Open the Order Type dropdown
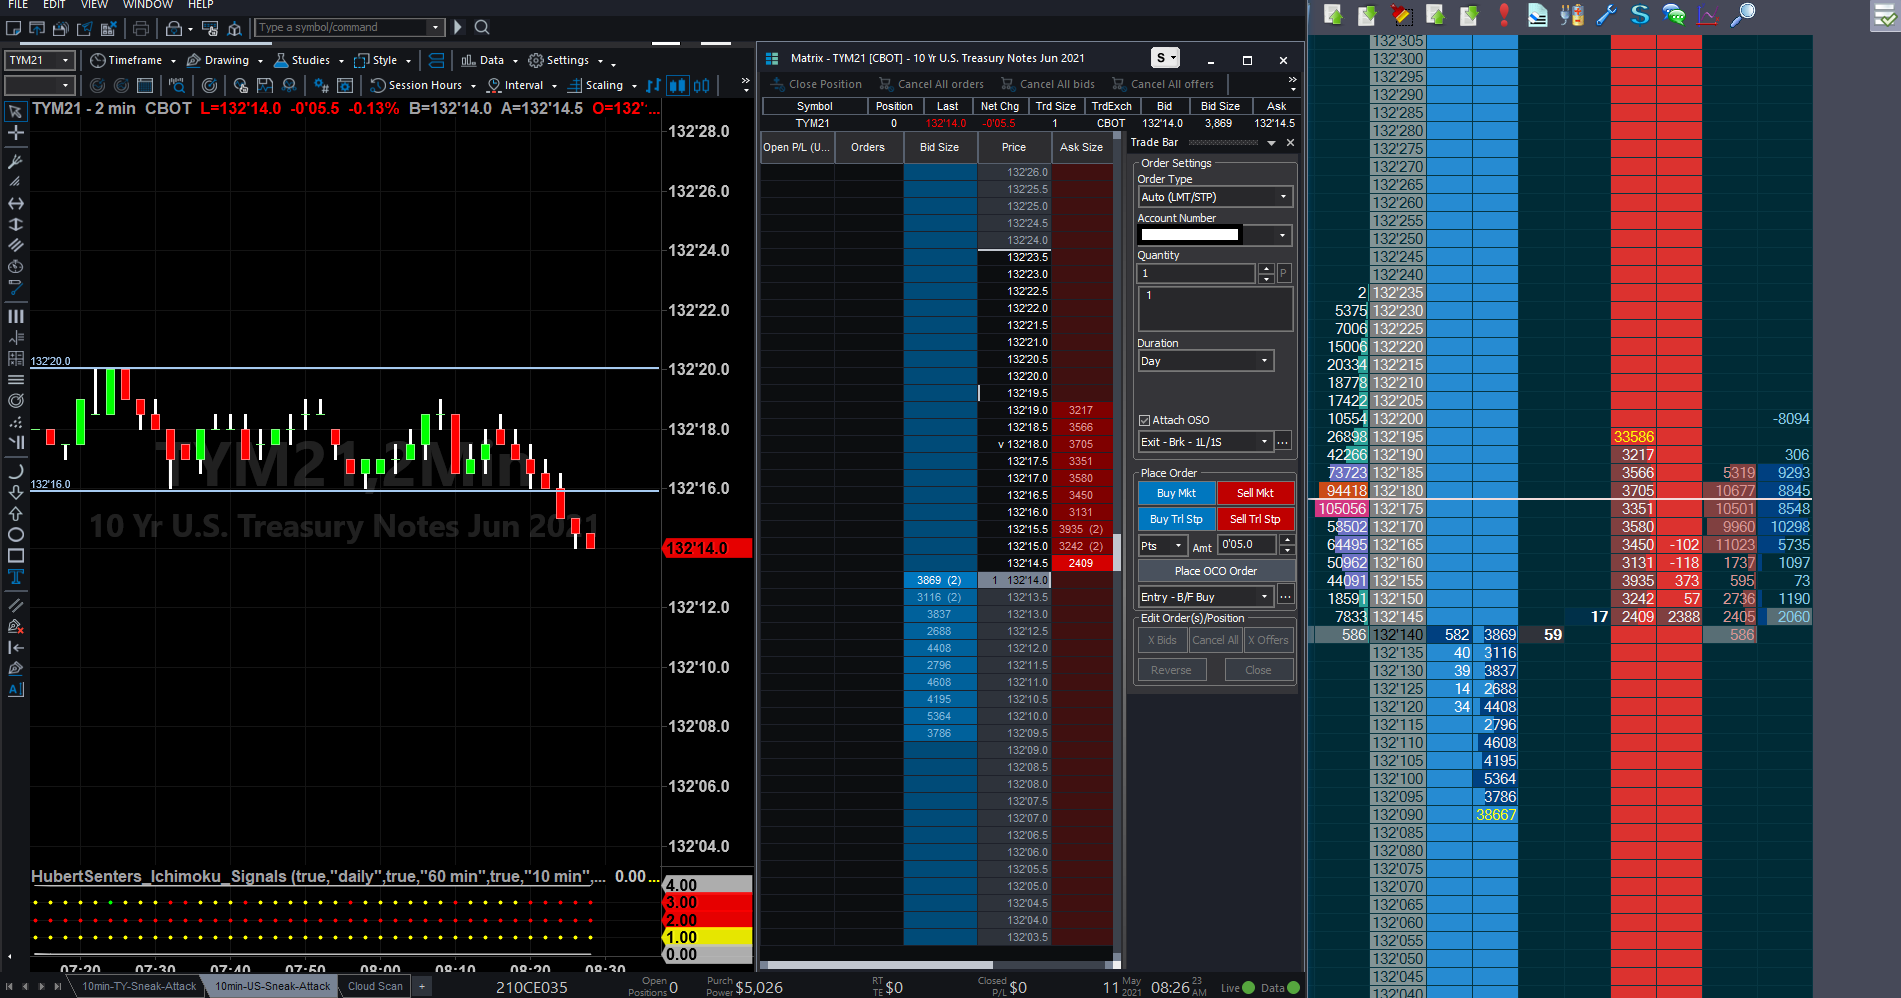The image size is (1901, 998). tap(1215, 197)
